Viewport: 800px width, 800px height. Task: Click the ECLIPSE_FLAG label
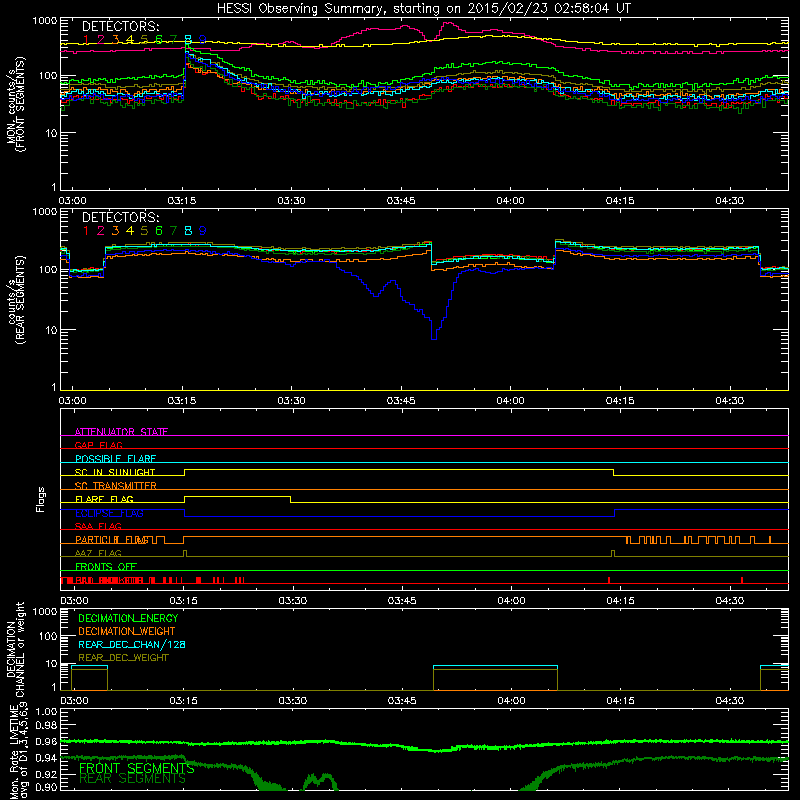(x=109, y=513)
